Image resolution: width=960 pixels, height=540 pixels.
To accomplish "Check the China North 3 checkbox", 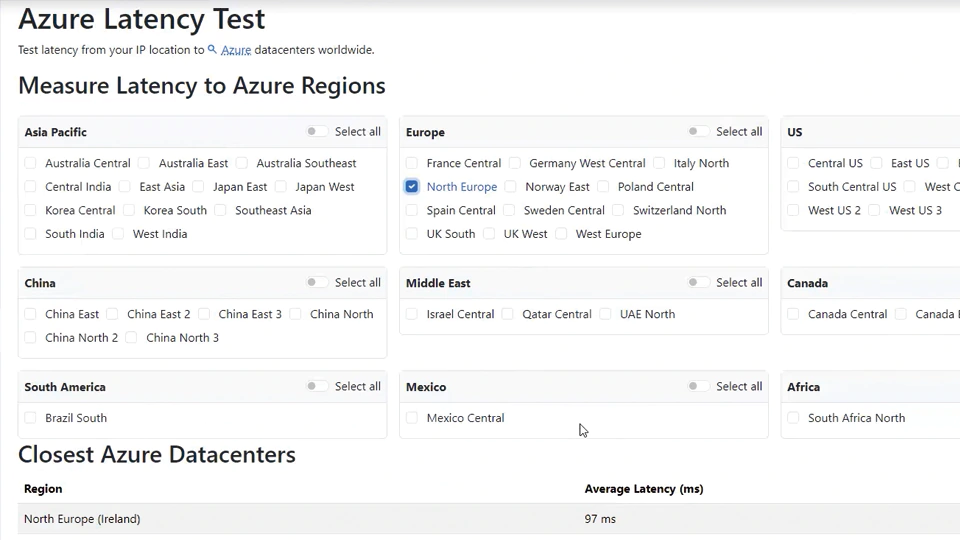I will coord(131,337).
